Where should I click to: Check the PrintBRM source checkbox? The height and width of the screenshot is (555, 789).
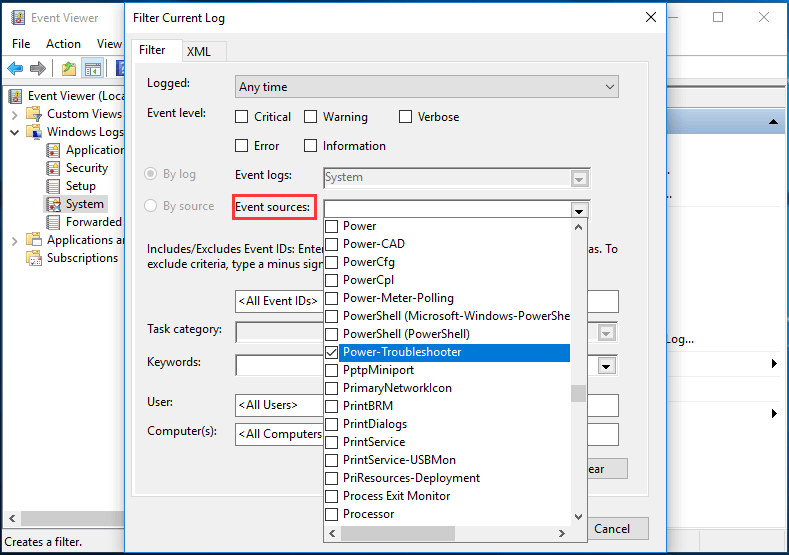(331, 407)
